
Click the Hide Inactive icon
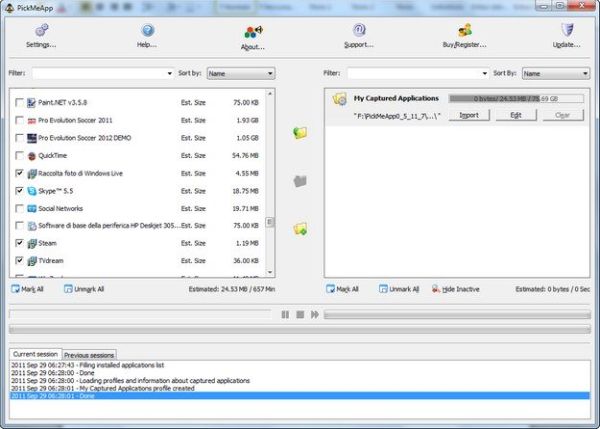435,289
